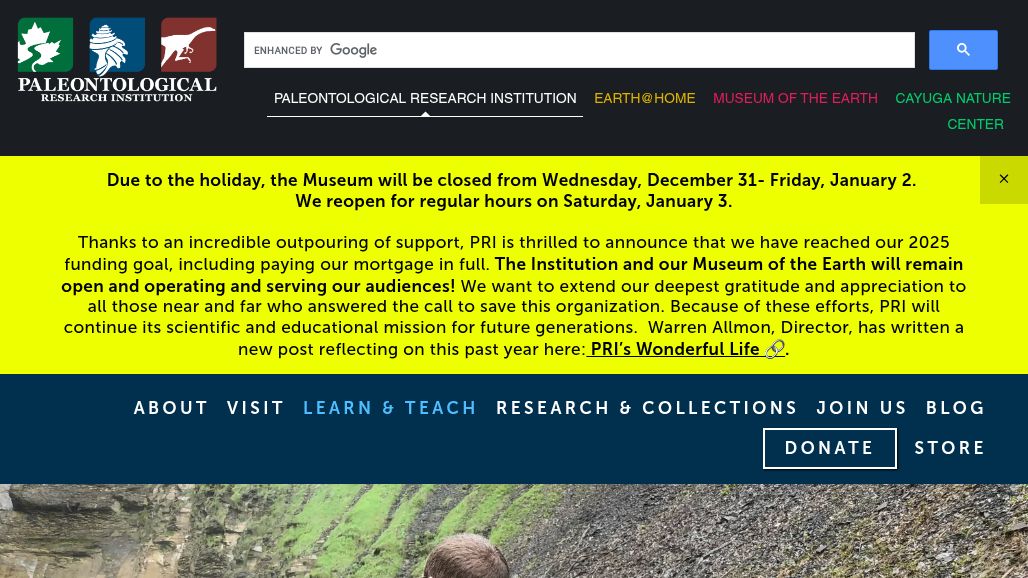Screen dimensions: 1028x578
Task: Dismiss the holiday closure banner
Action: [x=1004, y=178]
